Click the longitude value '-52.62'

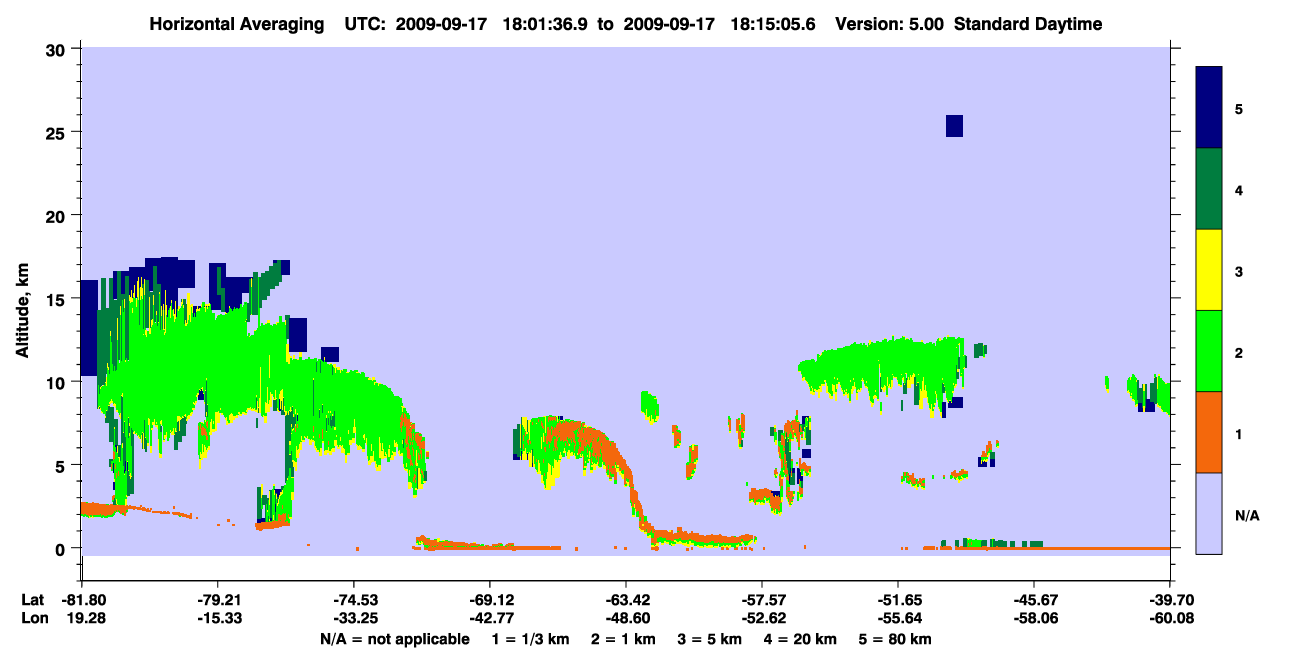click(x=762, y=619)
